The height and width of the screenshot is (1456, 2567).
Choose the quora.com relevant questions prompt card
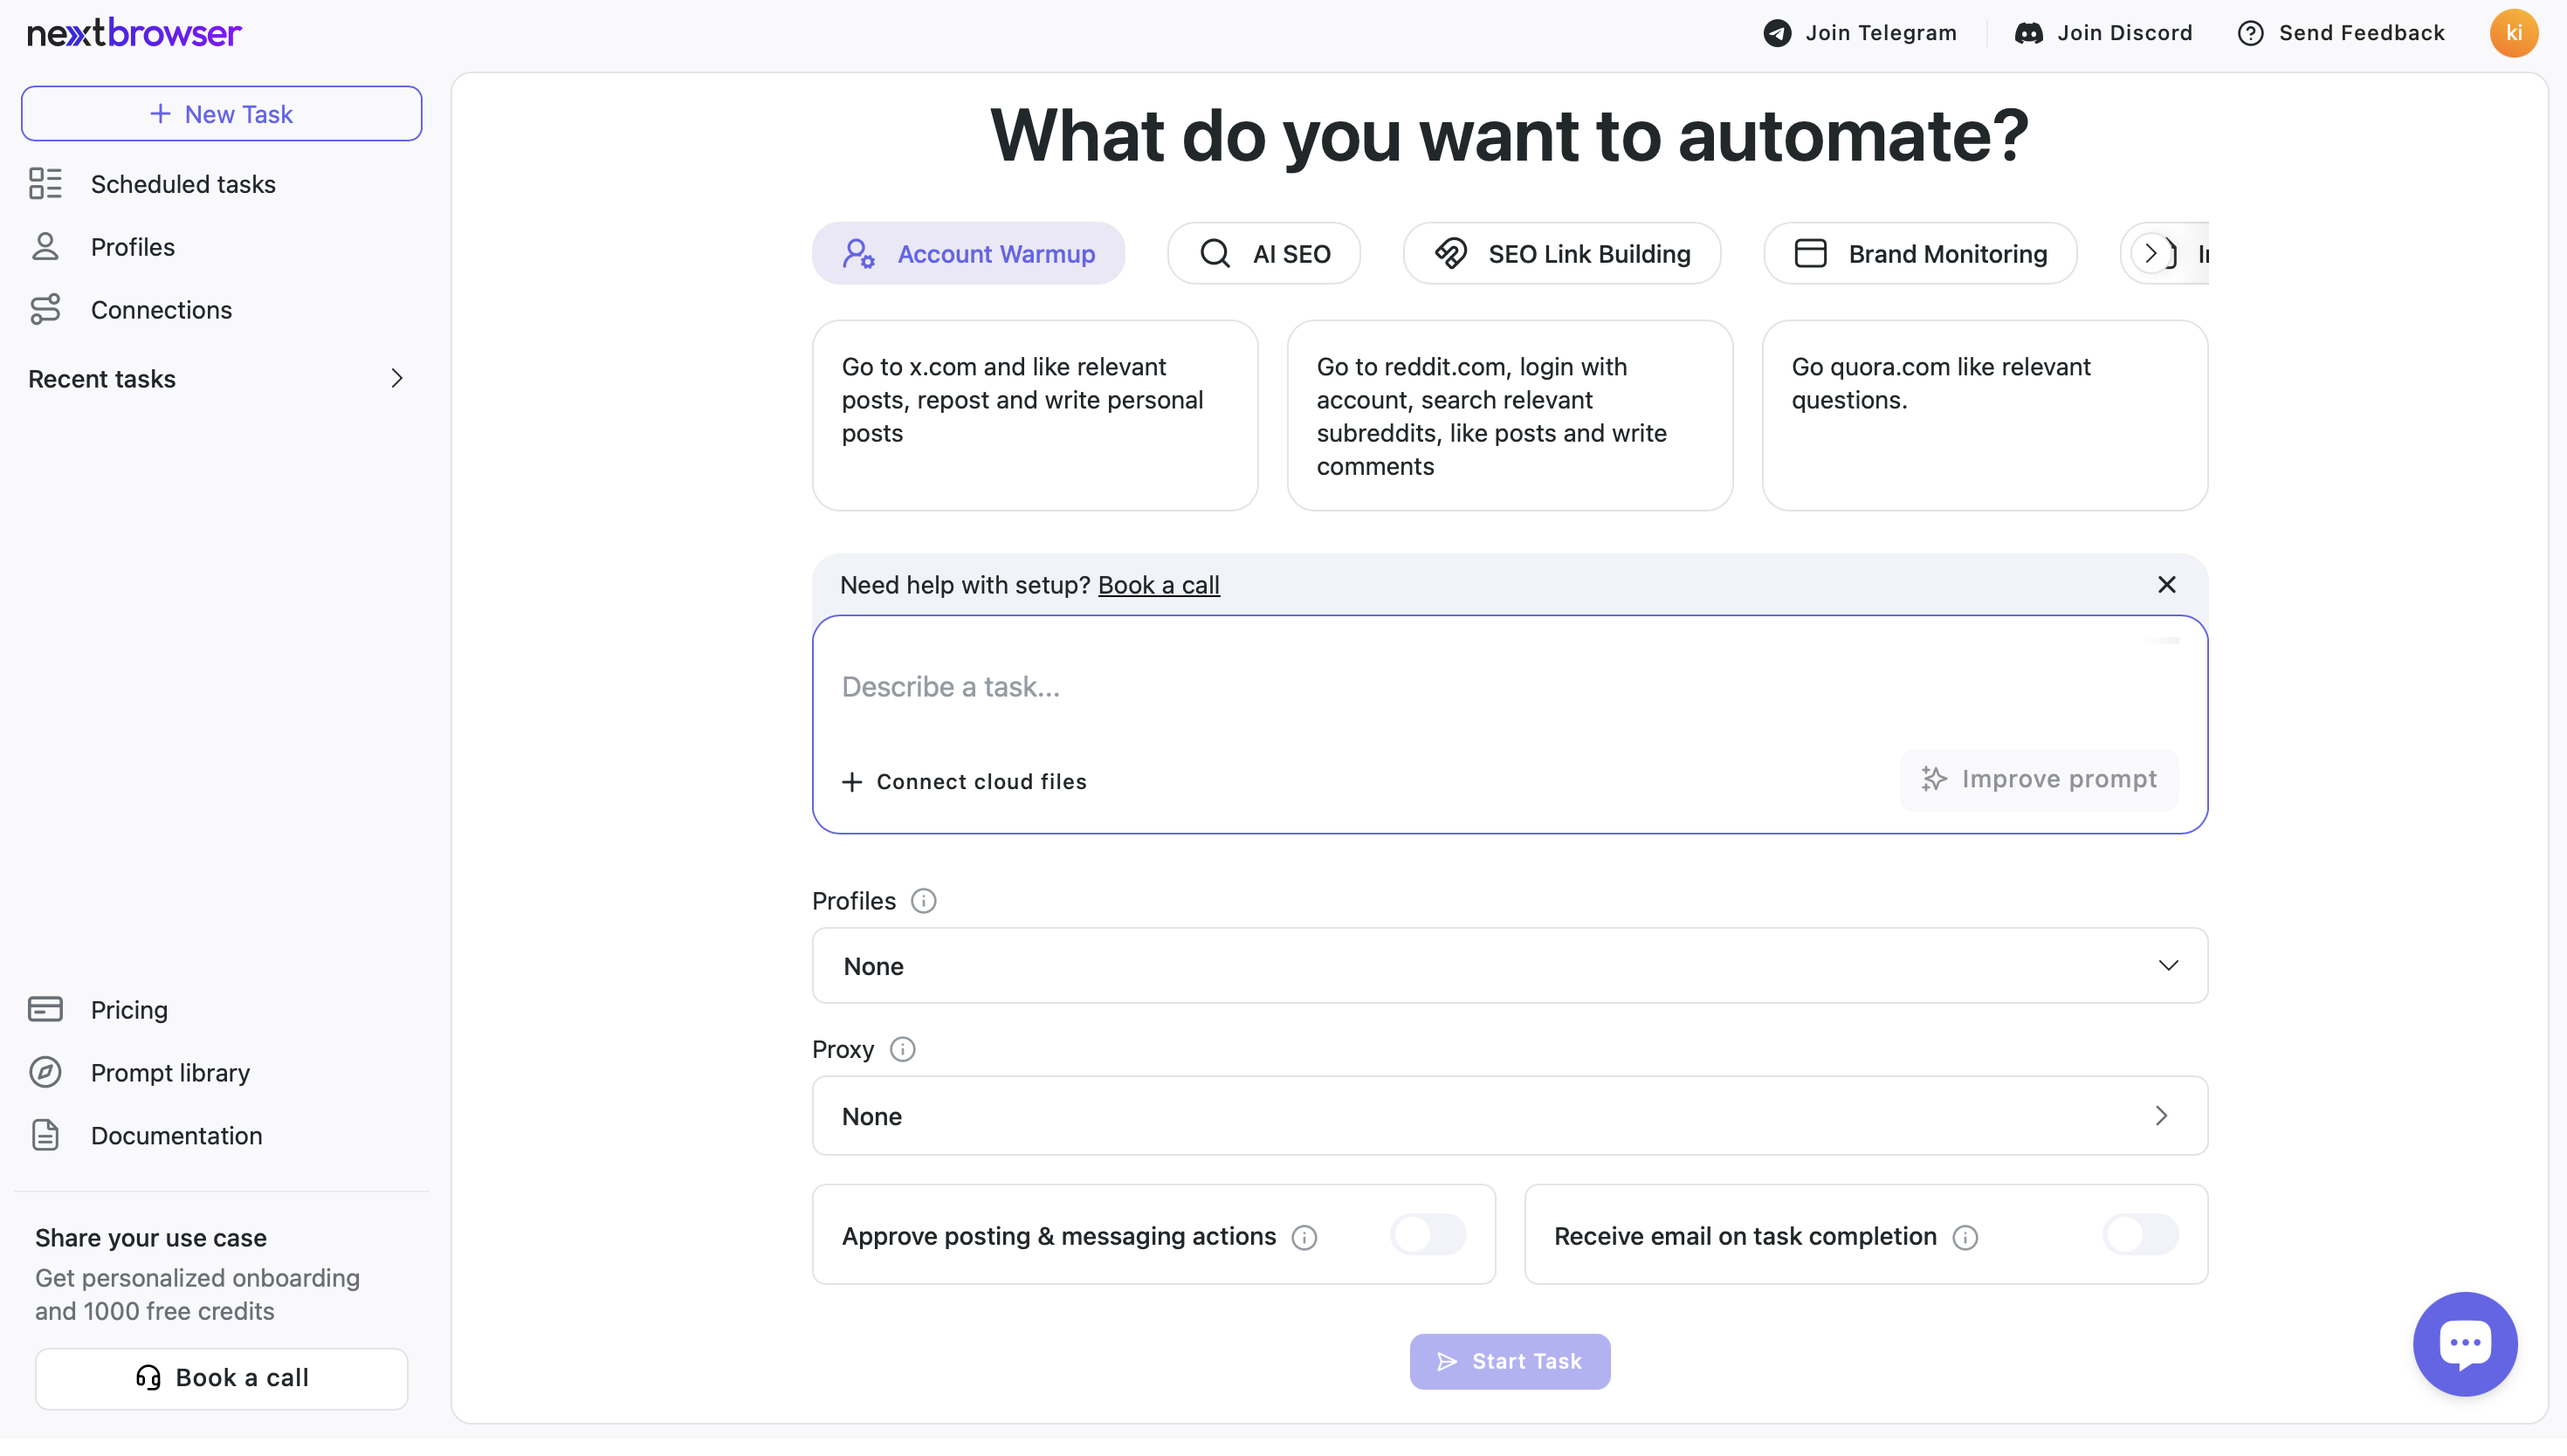1984,416
